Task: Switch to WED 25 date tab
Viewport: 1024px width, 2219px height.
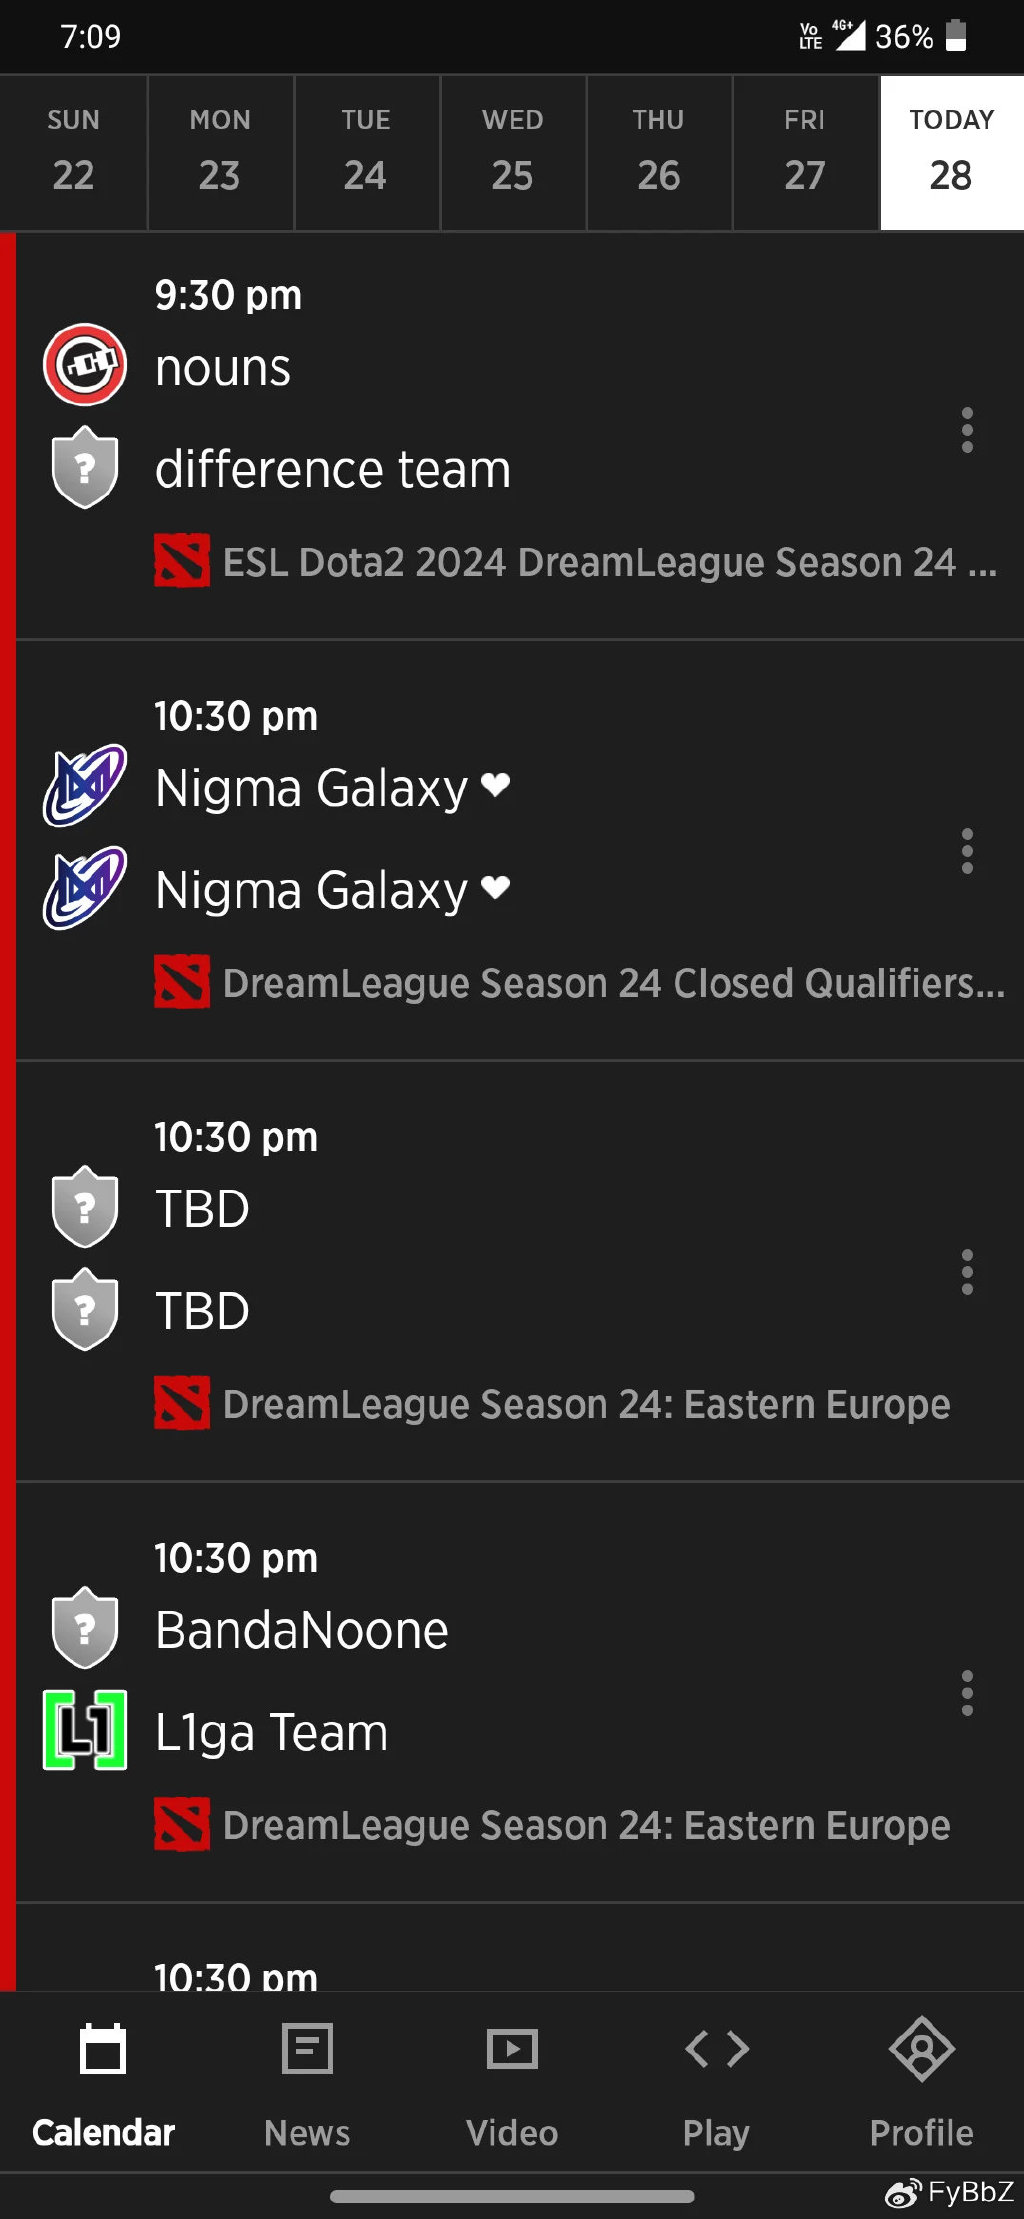Action: click(512, 153)
